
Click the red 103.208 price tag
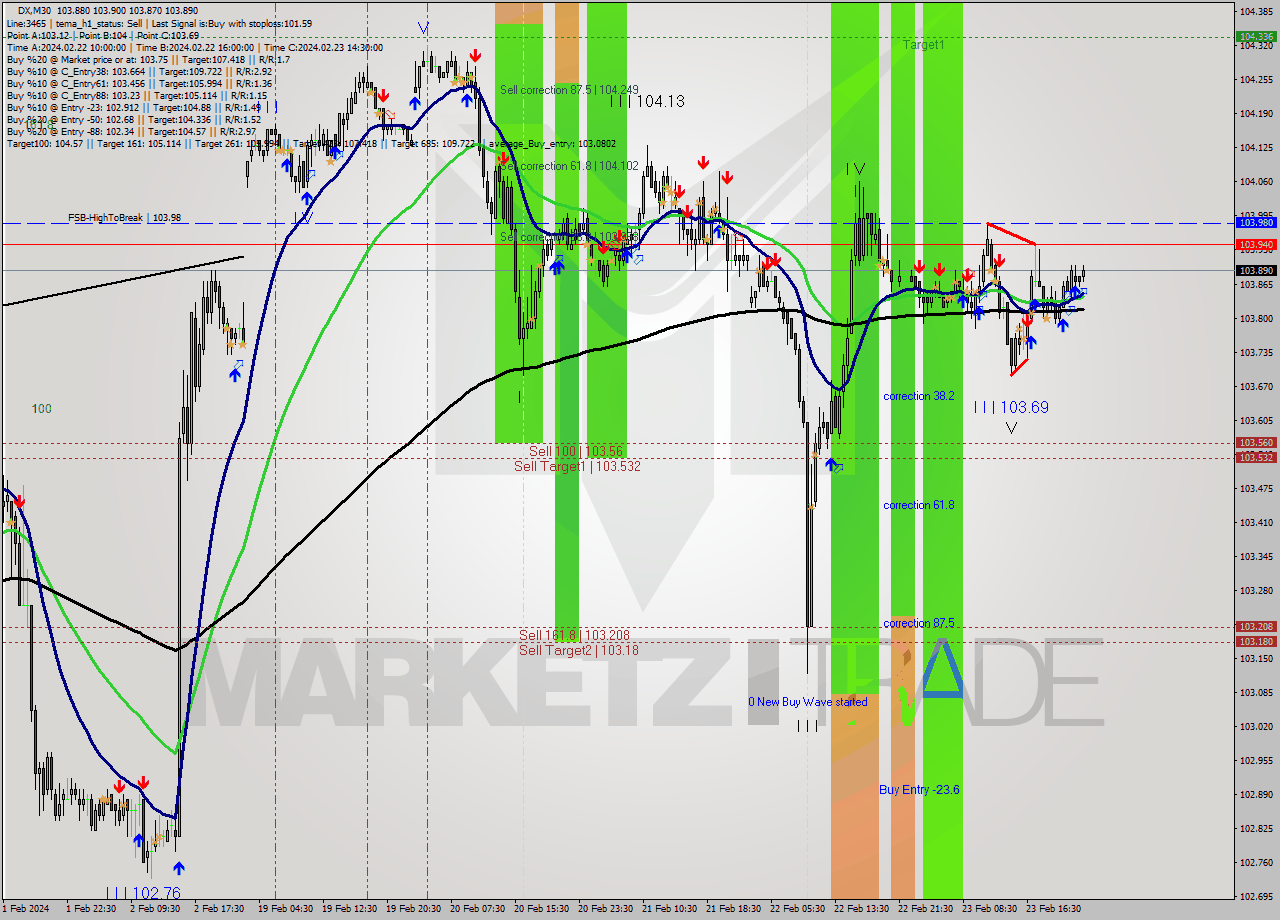(1256, 627)
